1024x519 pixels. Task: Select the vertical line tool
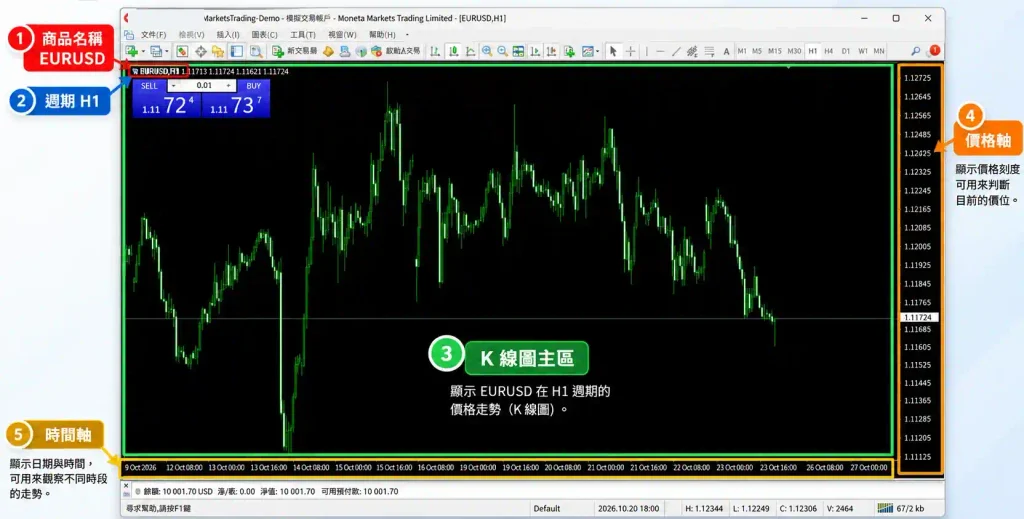(647, 51)
